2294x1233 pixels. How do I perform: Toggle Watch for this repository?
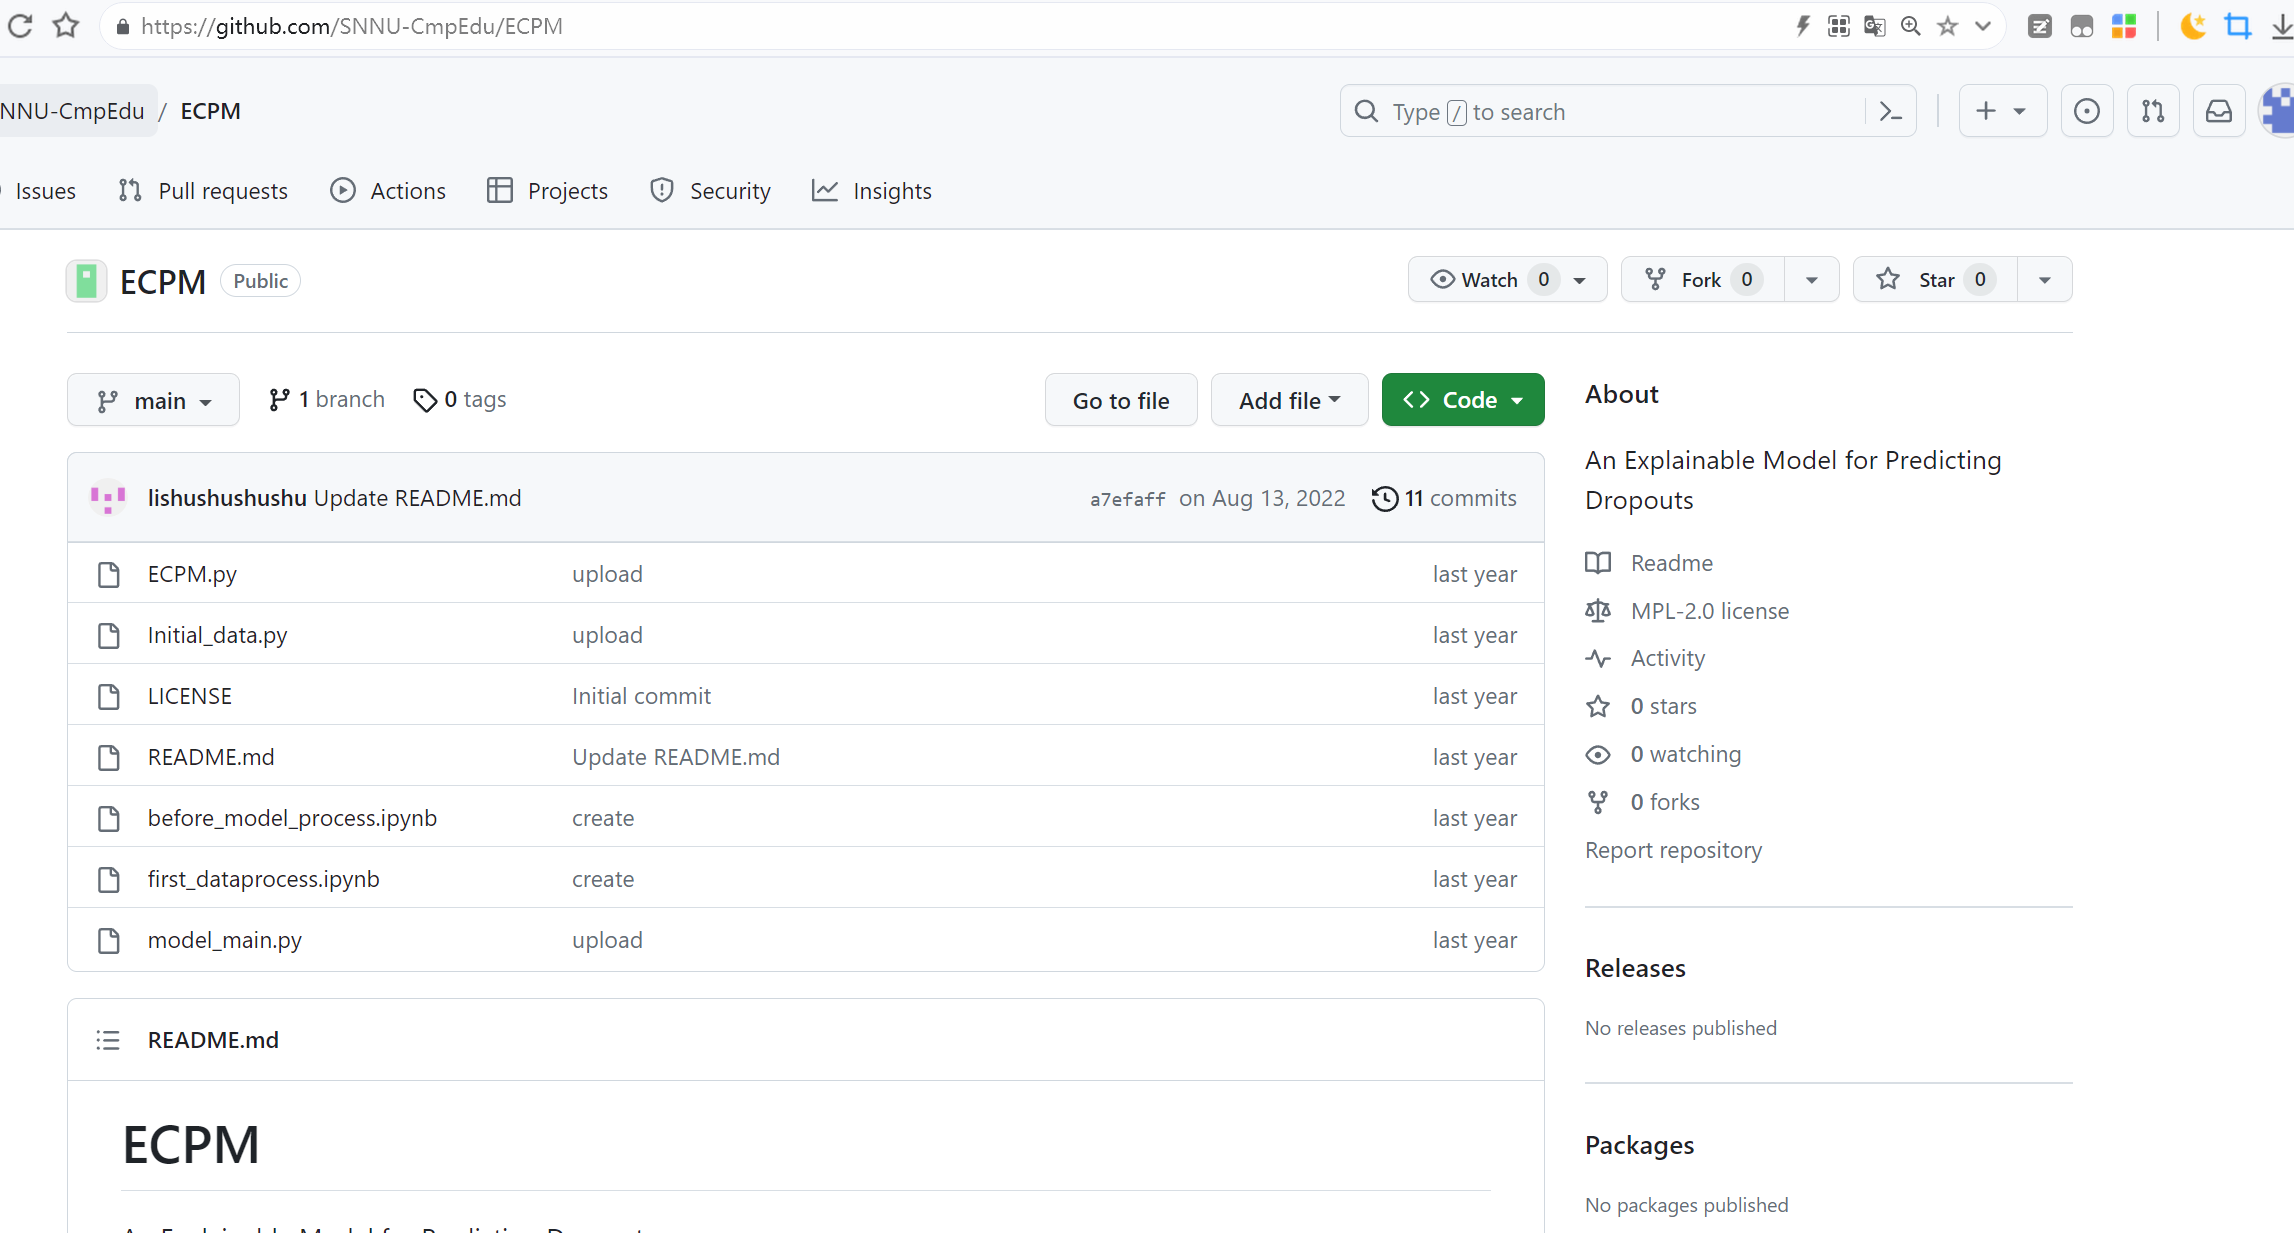pos(1488,280)
